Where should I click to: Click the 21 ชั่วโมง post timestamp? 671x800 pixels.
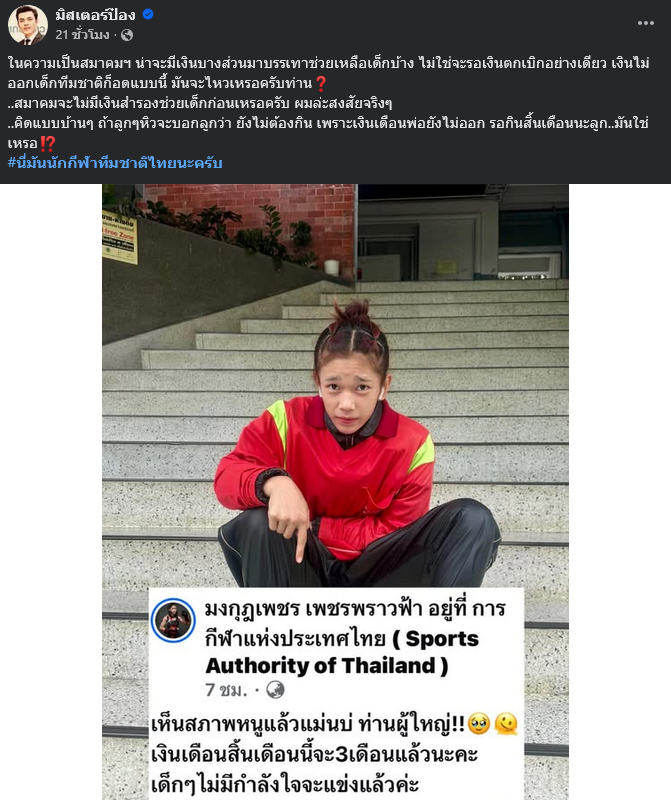tap(82, 35)
